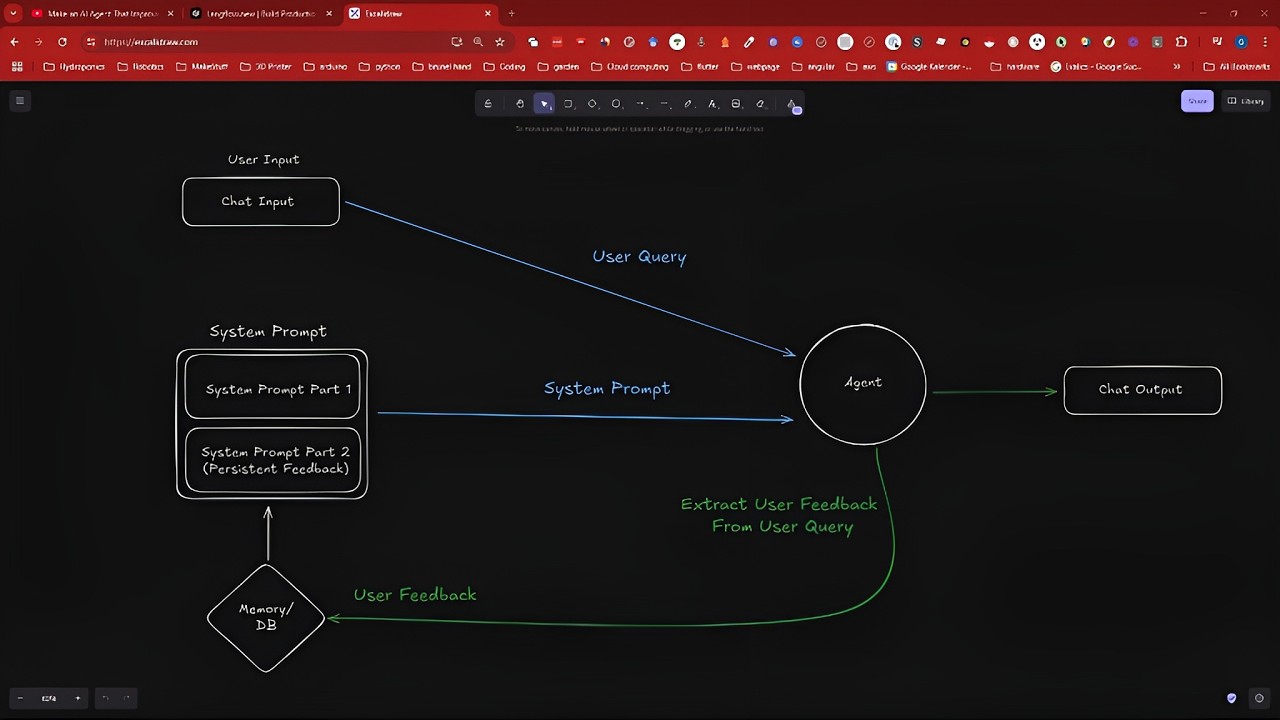Screen dimensions: 1280x720
Task: Open the Coding bookmarks folder
Action: point(505,67)
